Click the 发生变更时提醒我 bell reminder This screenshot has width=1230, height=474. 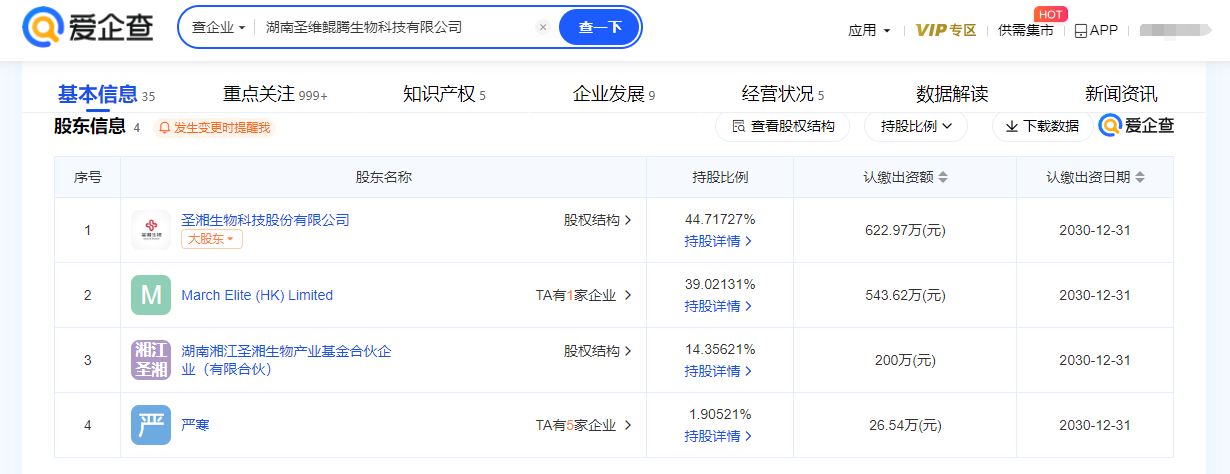pyautogui.click(x=214, y=127)
